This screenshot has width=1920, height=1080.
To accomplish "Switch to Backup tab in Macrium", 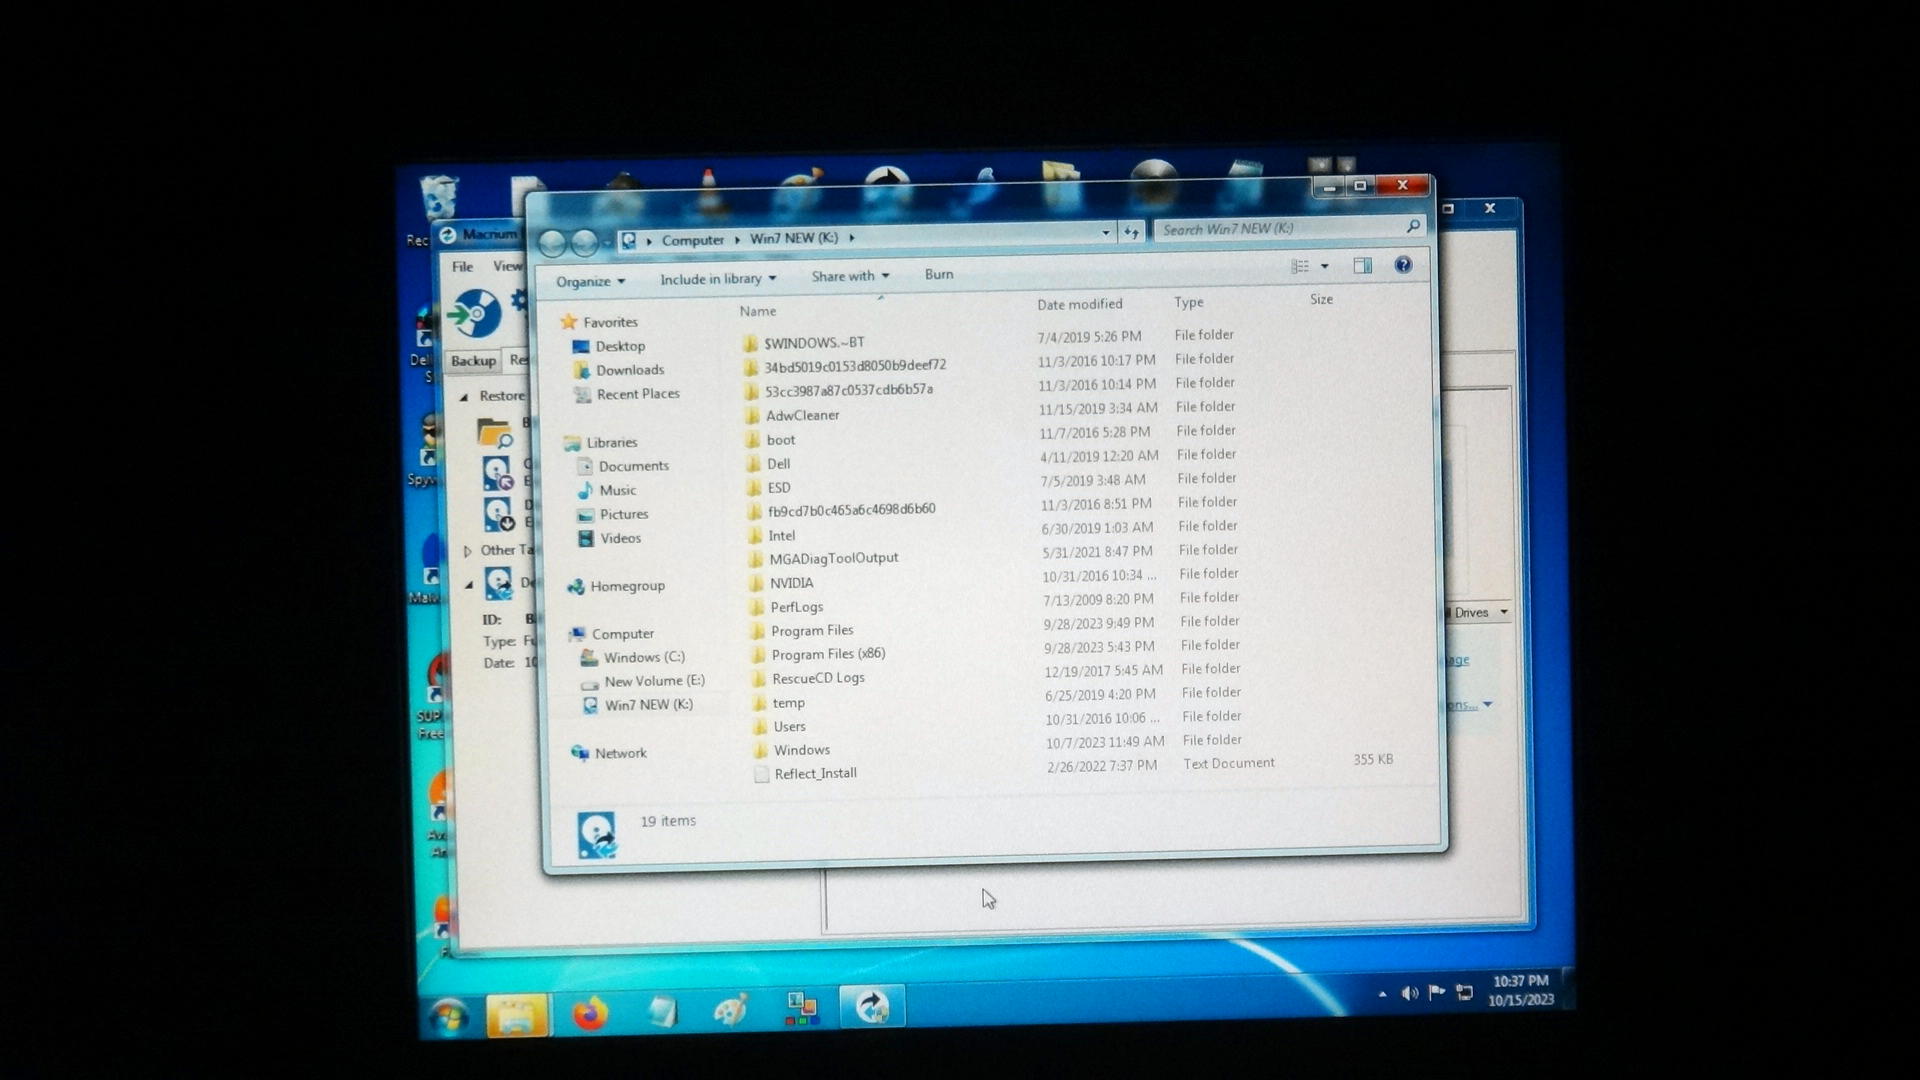I will tap(473, 361).
